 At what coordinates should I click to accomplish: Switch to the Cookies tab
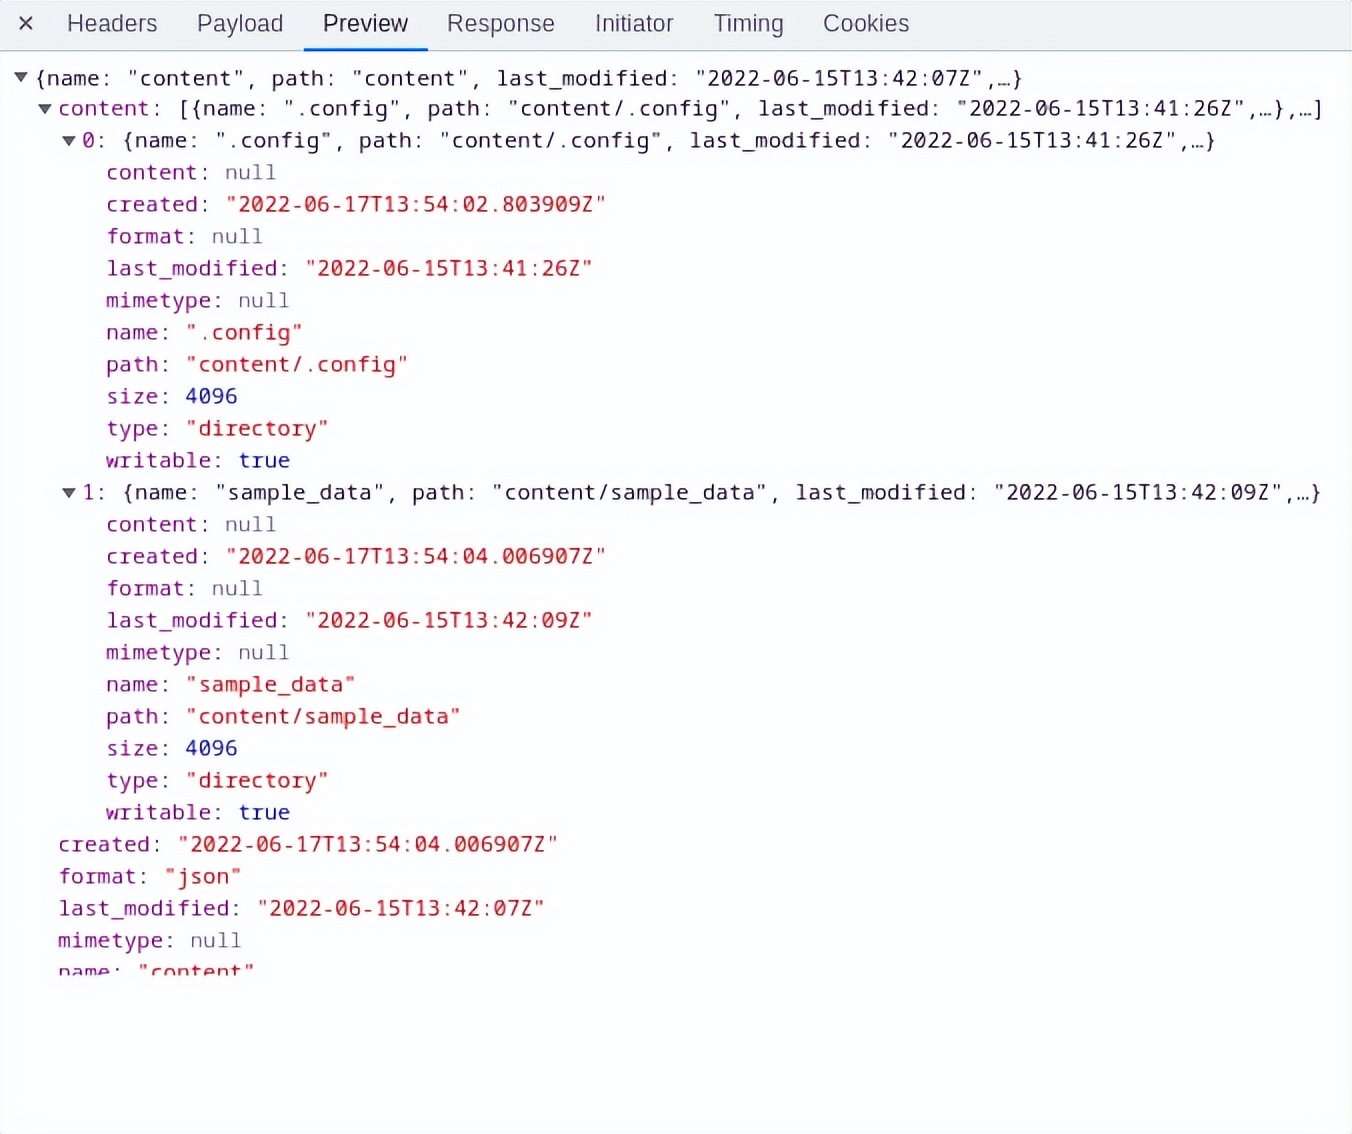tap(866, 23)
